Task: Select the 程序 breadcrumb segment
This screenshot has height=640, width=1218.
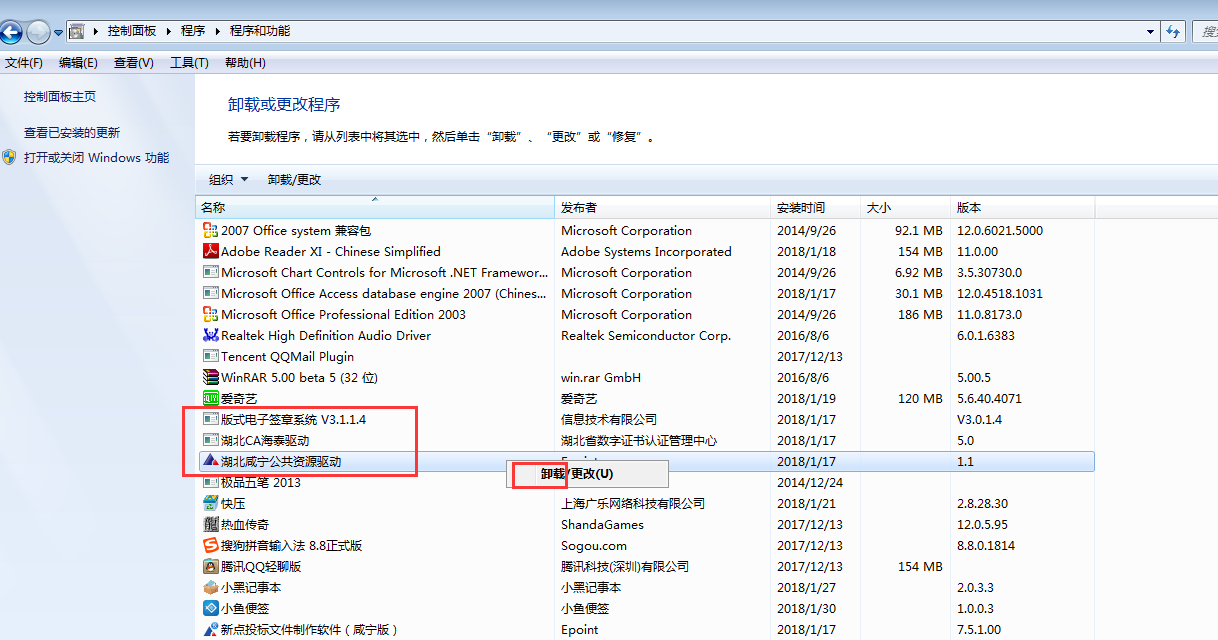Action: pyautogui.click(x=193, y=31)
